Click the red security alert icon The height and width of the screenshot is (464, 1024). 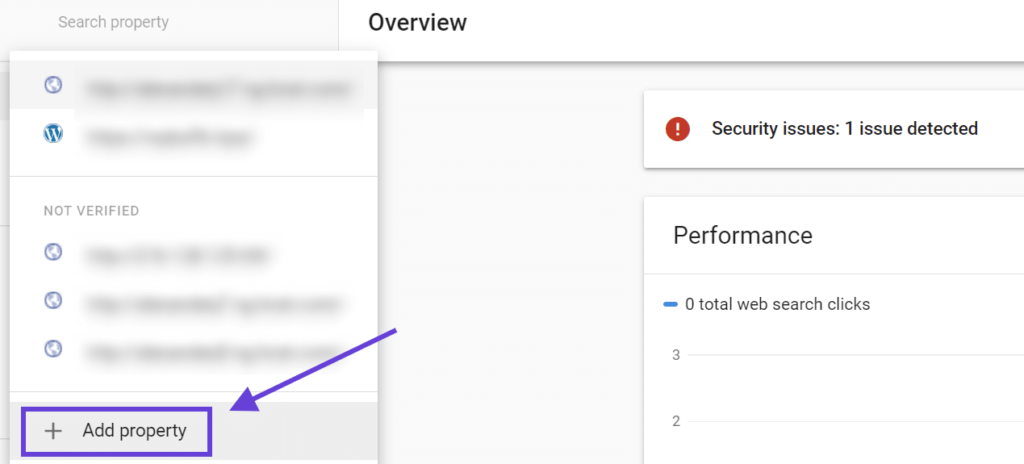click(677, 129)
